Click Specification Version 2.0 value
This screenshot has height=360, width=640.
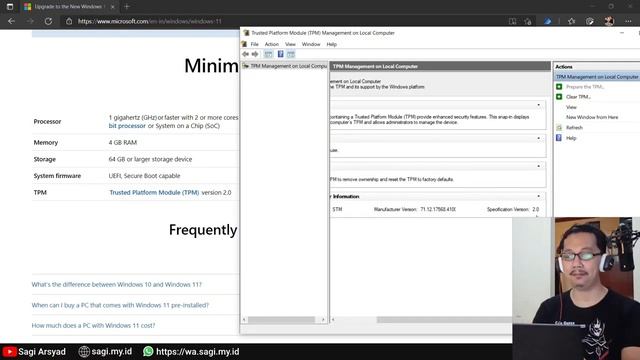click(x=535, y=209)
